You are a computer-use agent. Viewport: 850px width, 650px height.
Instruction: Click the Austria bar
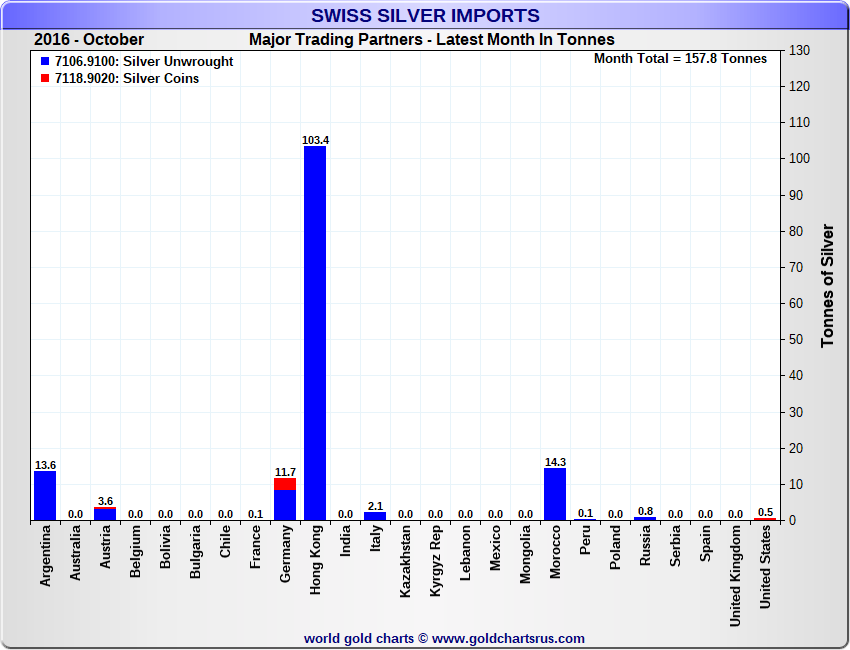coord(105,515)
